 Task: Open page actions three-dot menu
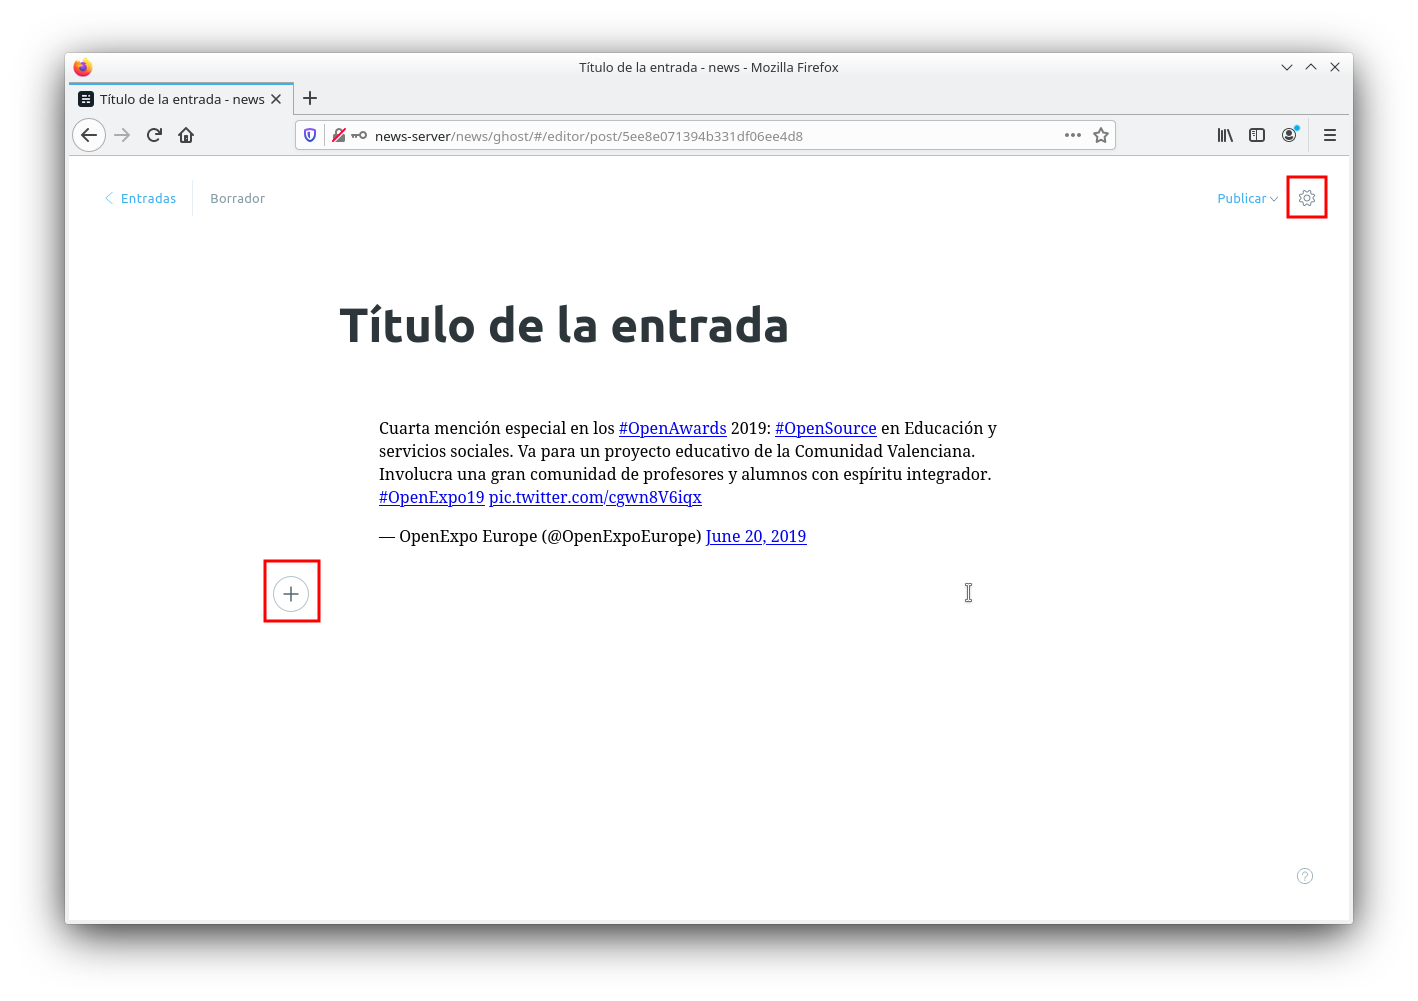pyautogui.click(x=1072, y=135)
